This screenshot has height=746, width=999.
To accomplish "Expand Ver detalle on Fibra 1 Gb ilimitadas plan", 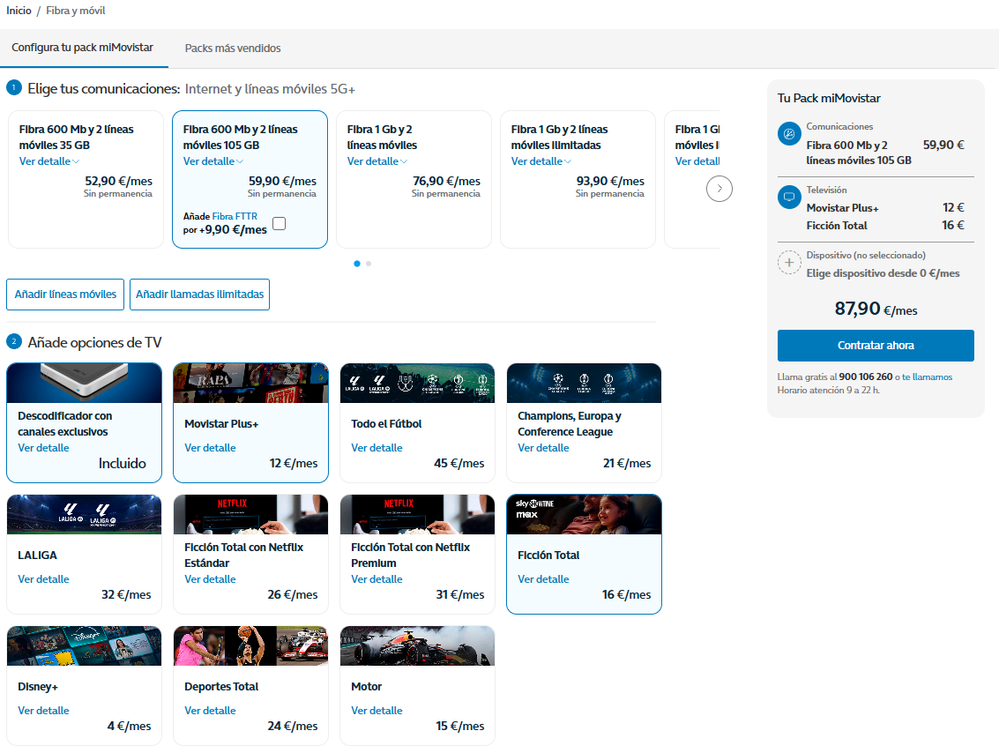I will 541,161.
